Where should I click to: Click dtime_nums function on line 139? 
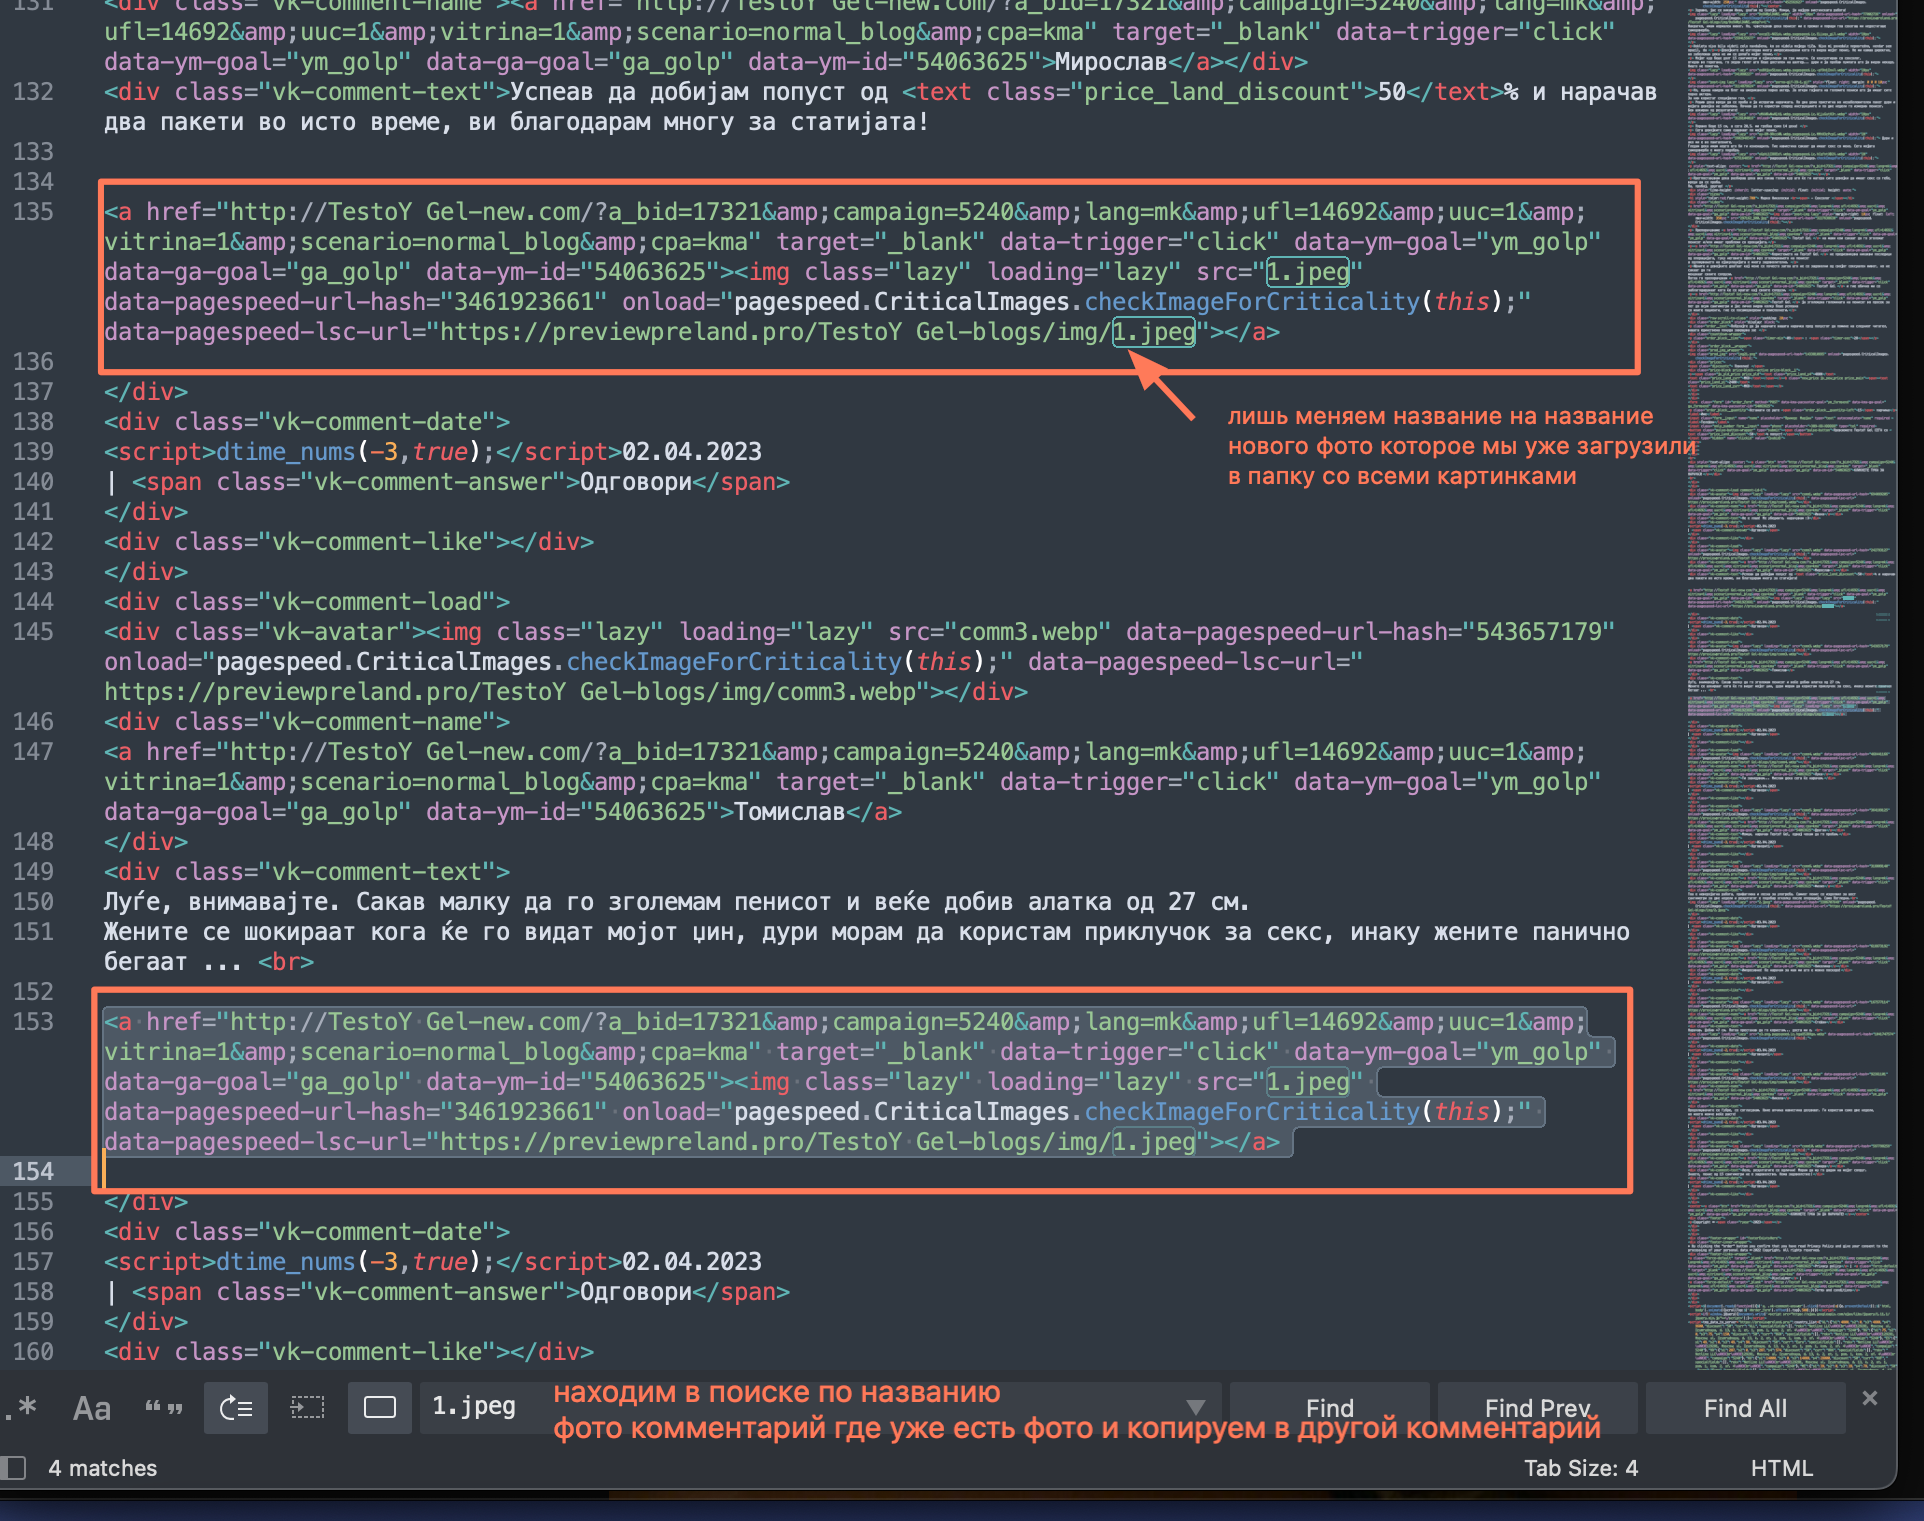[x=286, y=452]
